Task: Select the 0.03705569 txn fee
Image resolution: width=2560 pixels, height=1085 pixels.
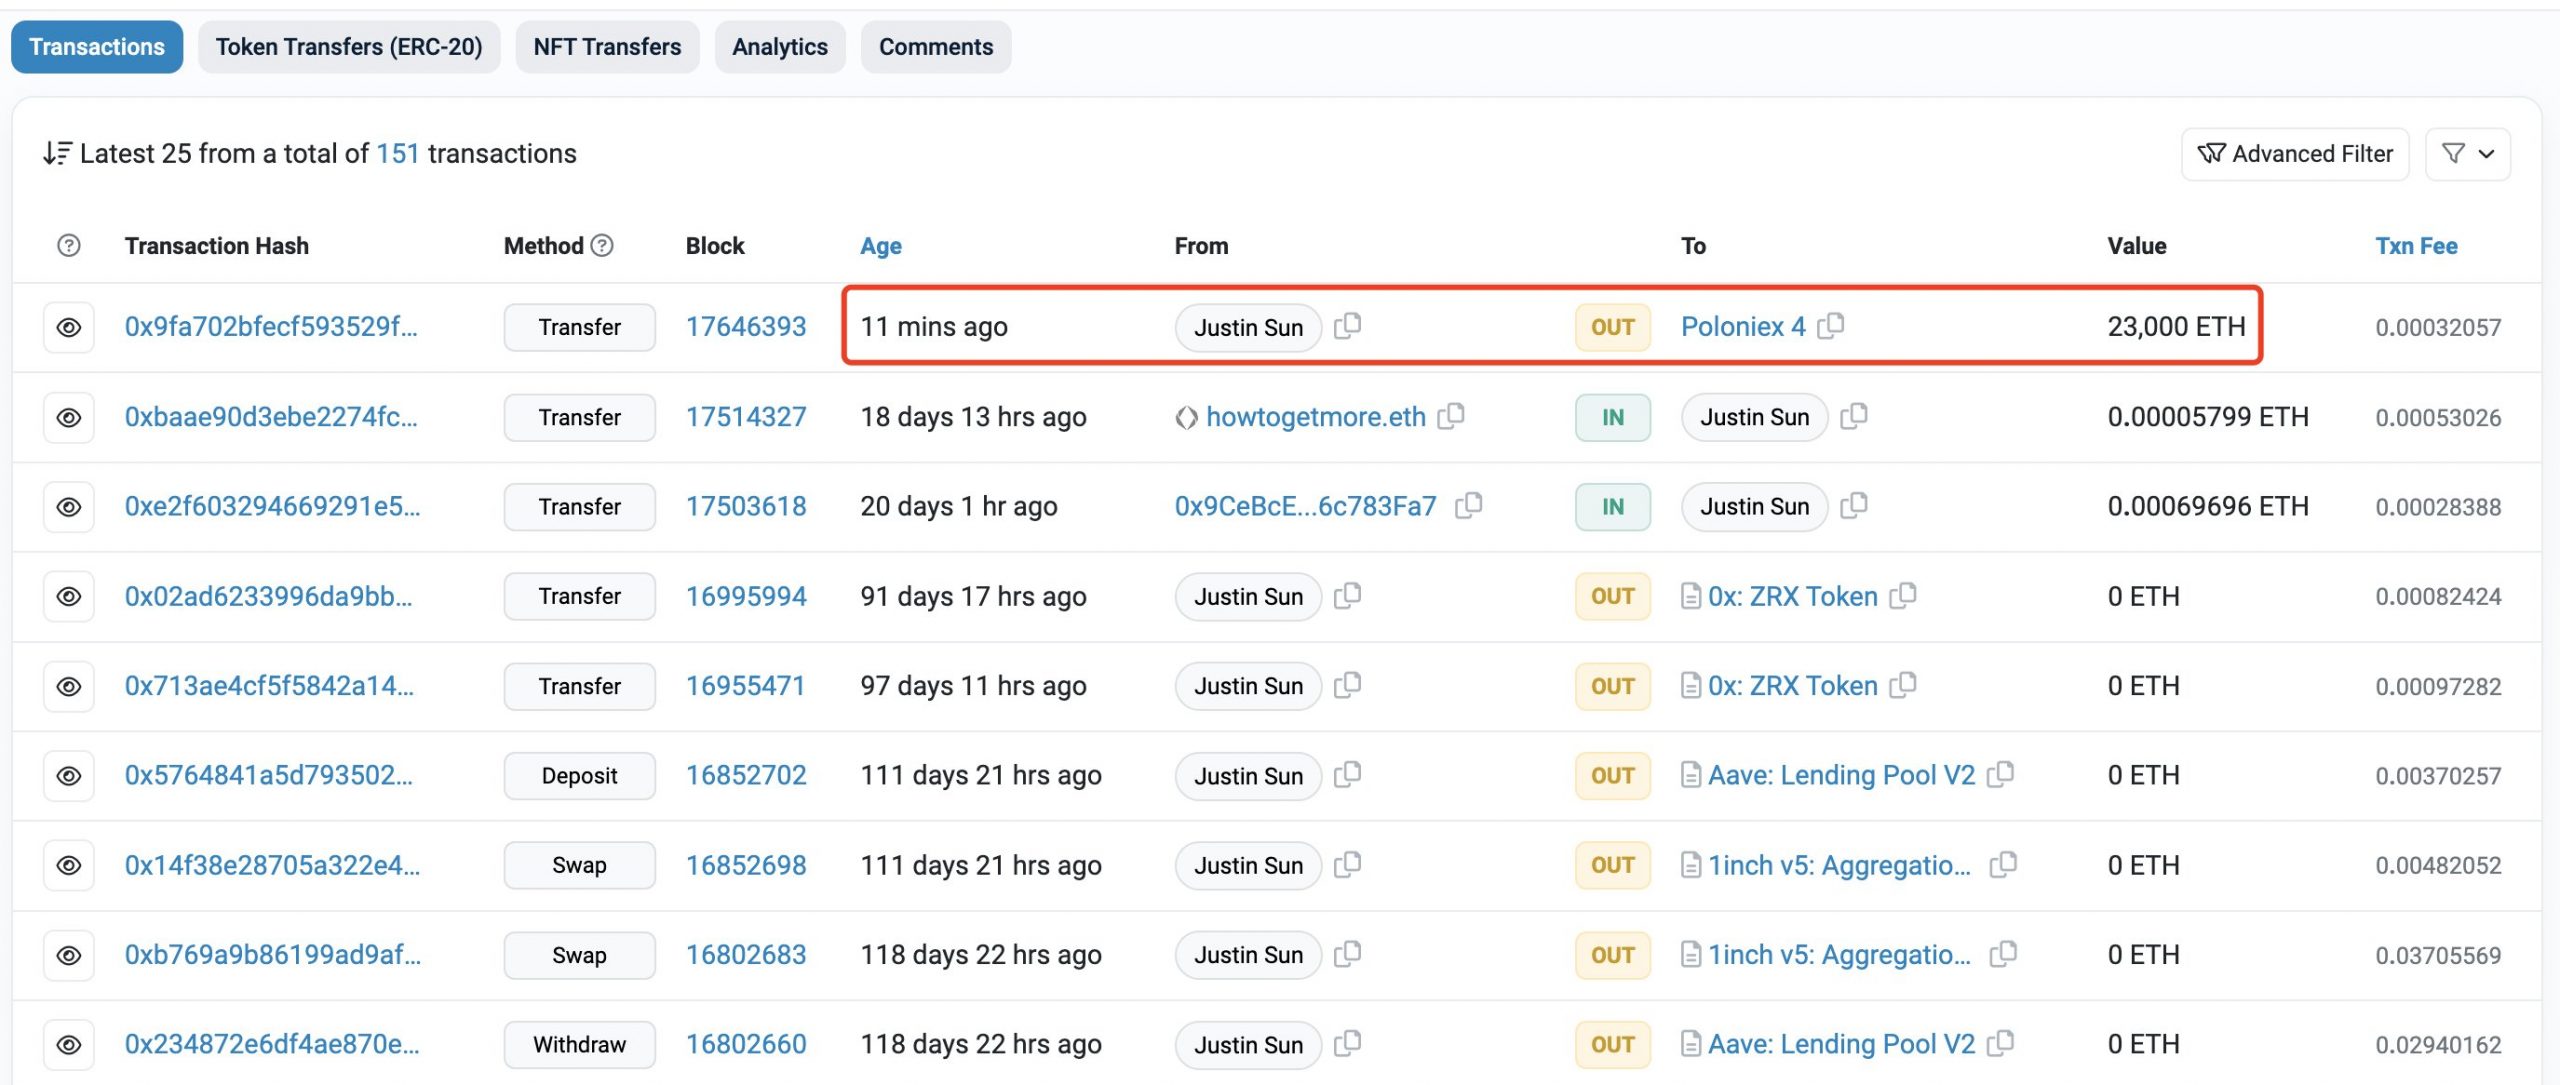Action: click(x=2438, y=956)
